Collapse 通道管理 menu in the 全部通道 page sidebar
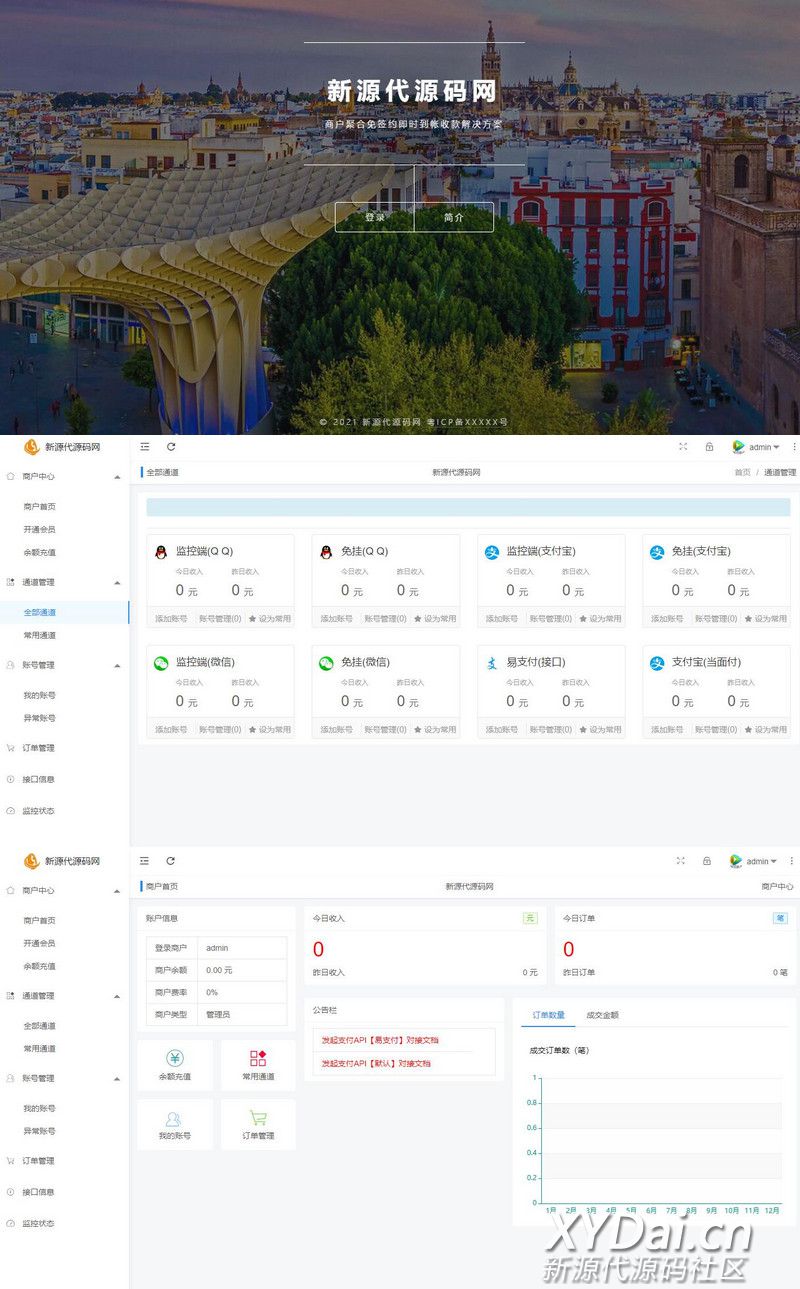This screenshot has width=800, height=1289. [x=117, y=583]
